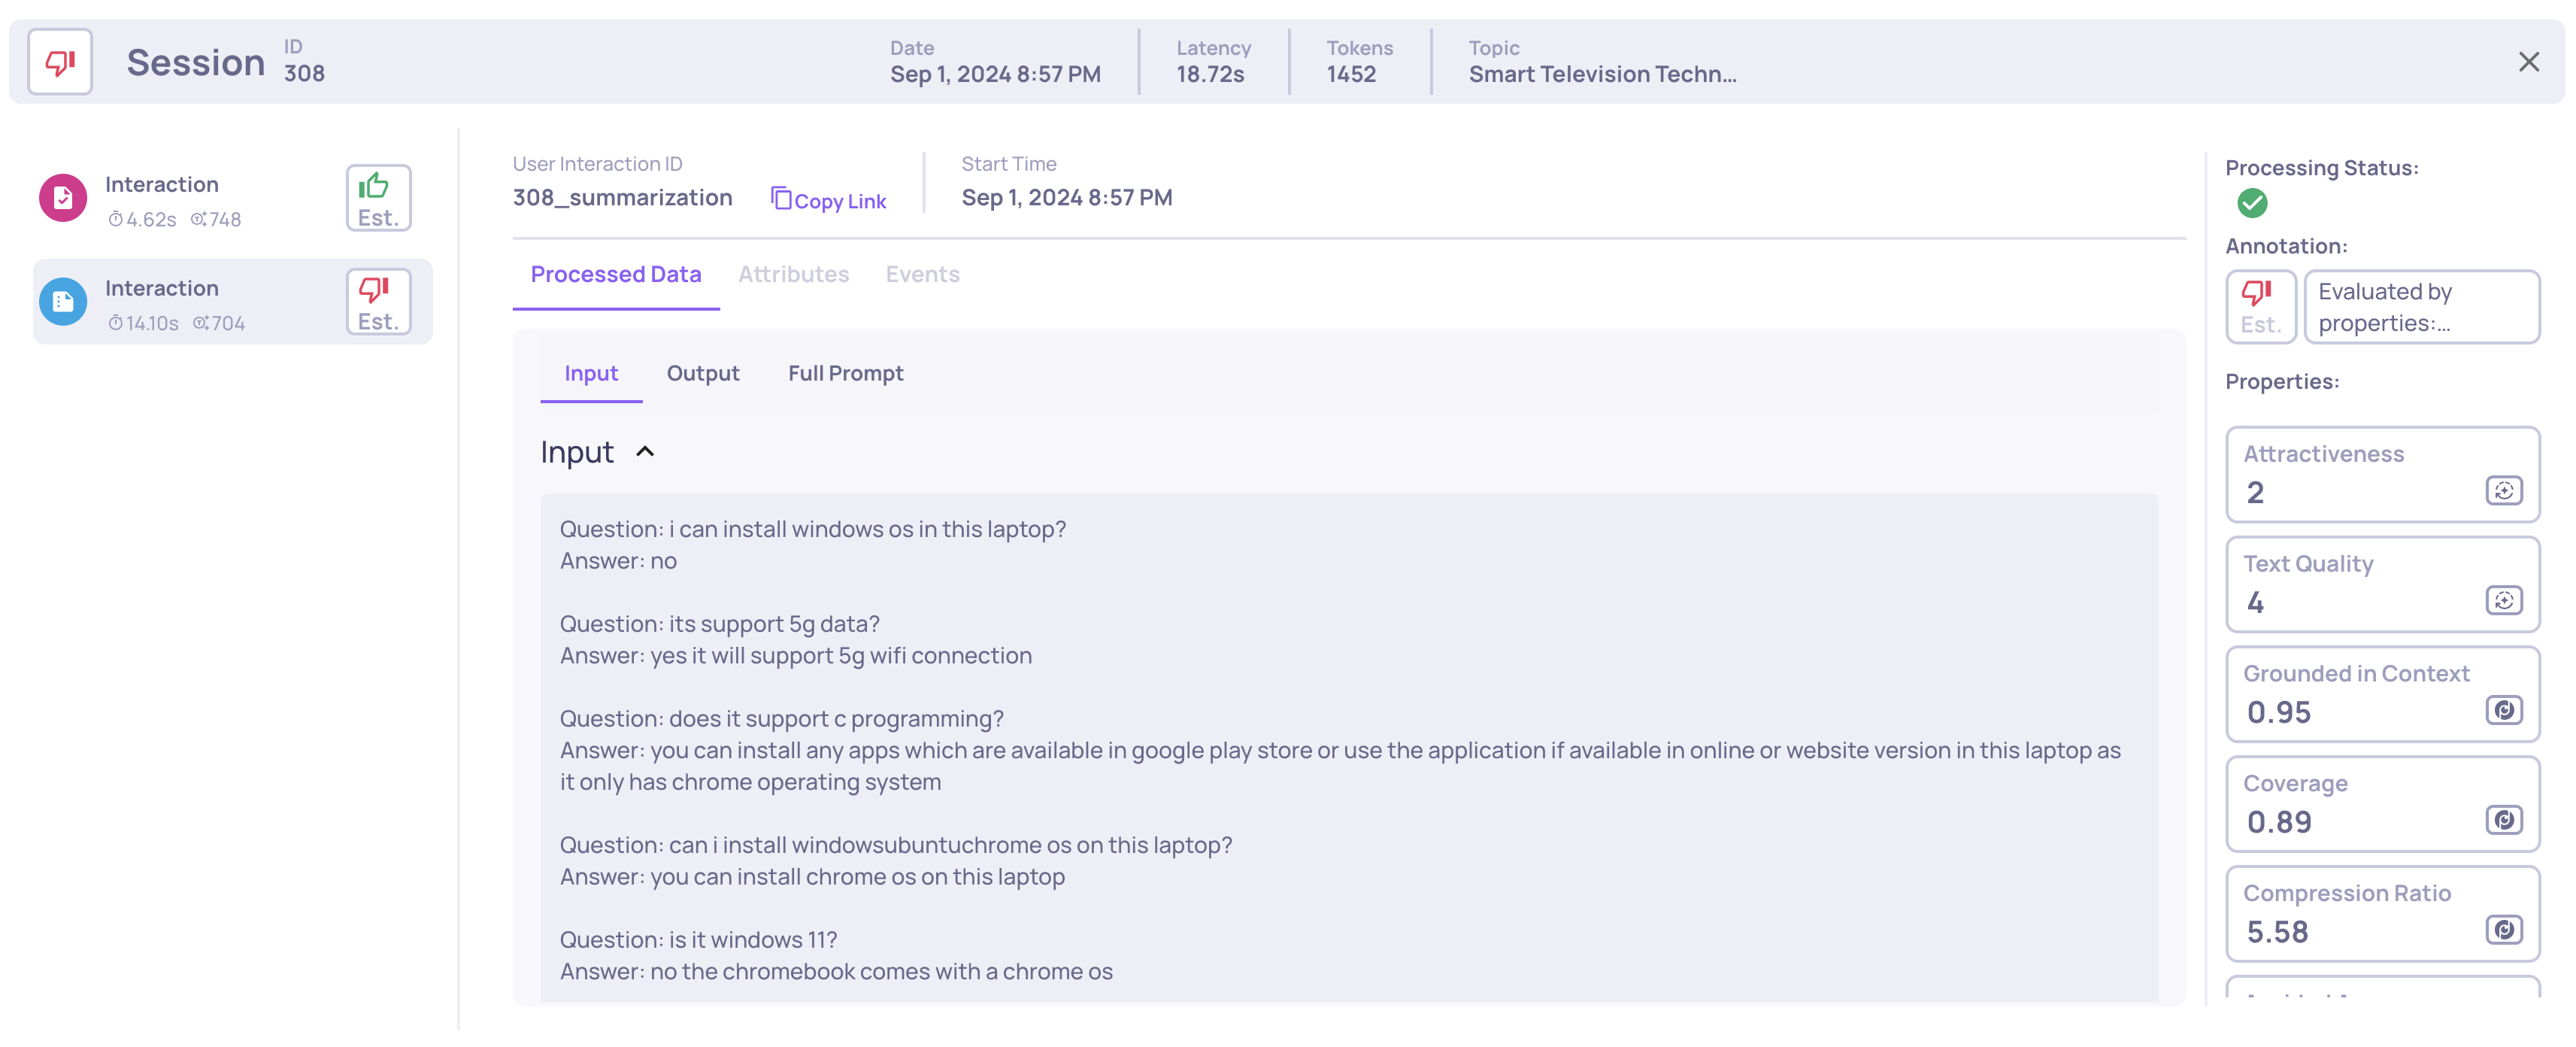This screenshot has width=2576, height=1047.
Task: Click the pink first interaction icon
Action: (63, 198)
